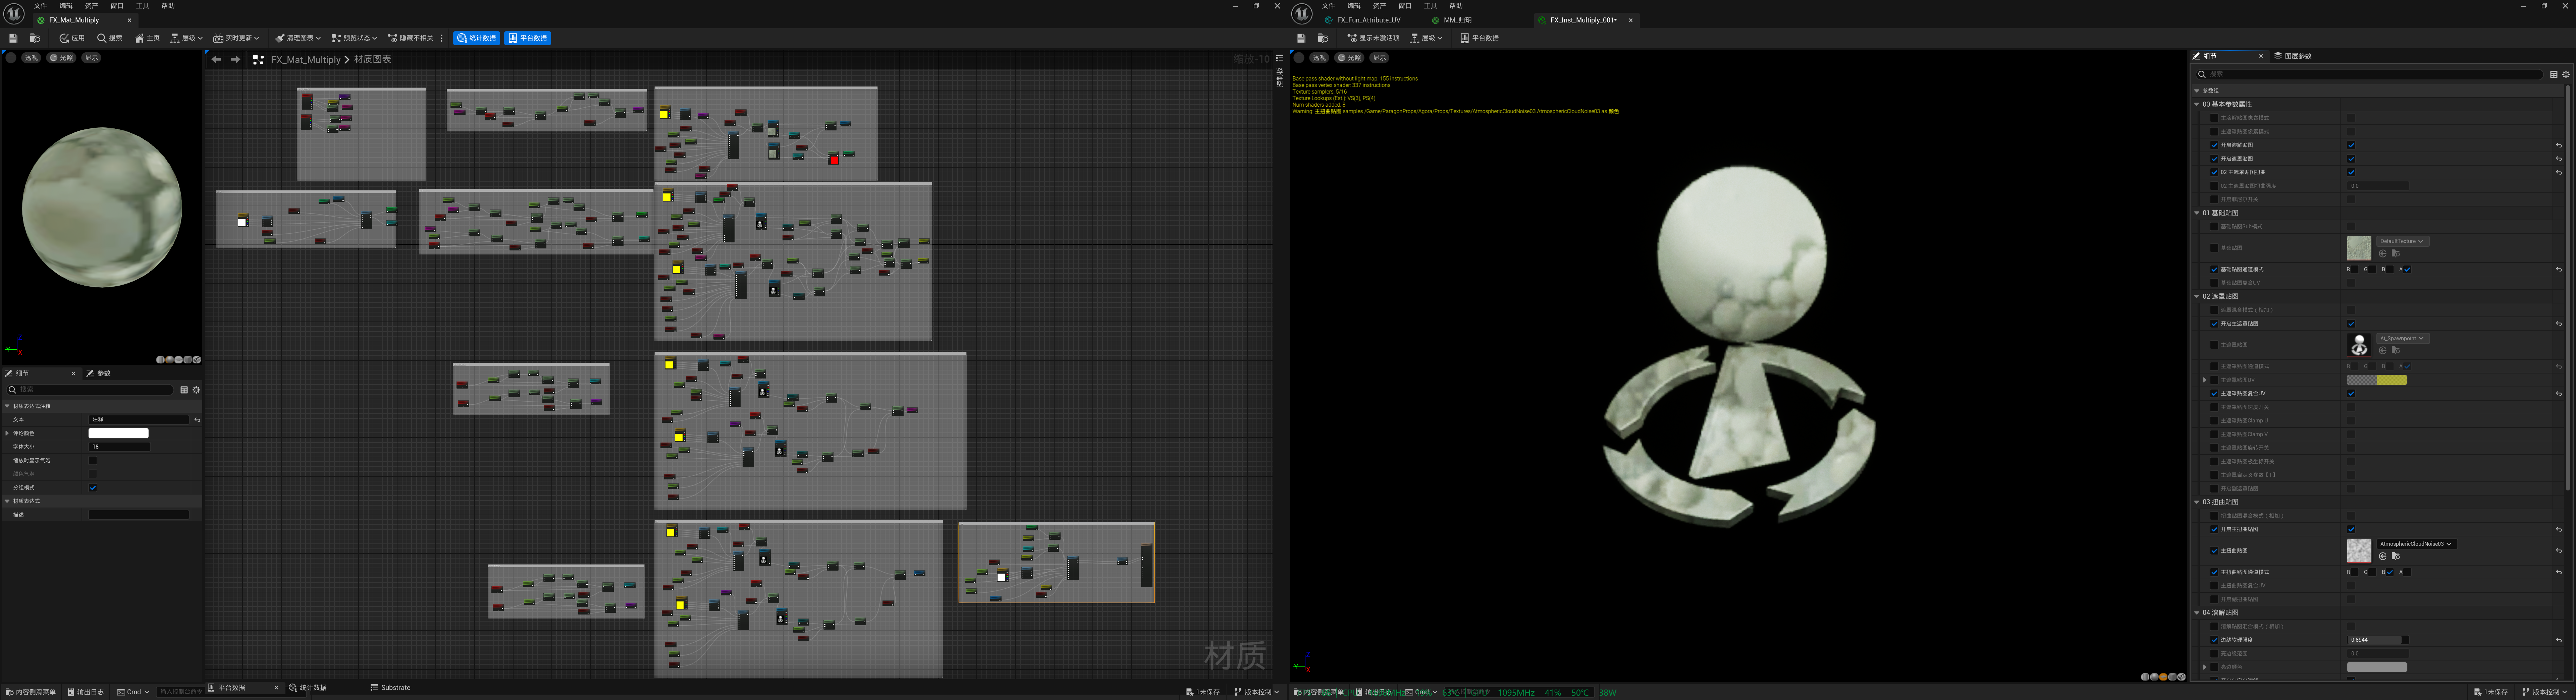Click the FX_Mat_Multiply breadcrumb link

[306, 60]
